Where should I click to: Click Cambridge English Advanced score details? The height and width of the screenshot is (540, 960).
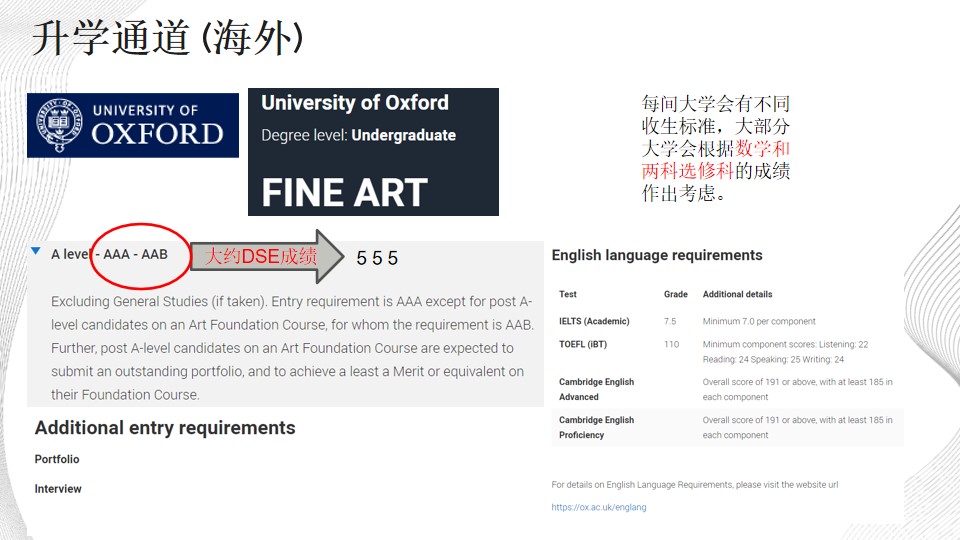click(x=797, y=389)
